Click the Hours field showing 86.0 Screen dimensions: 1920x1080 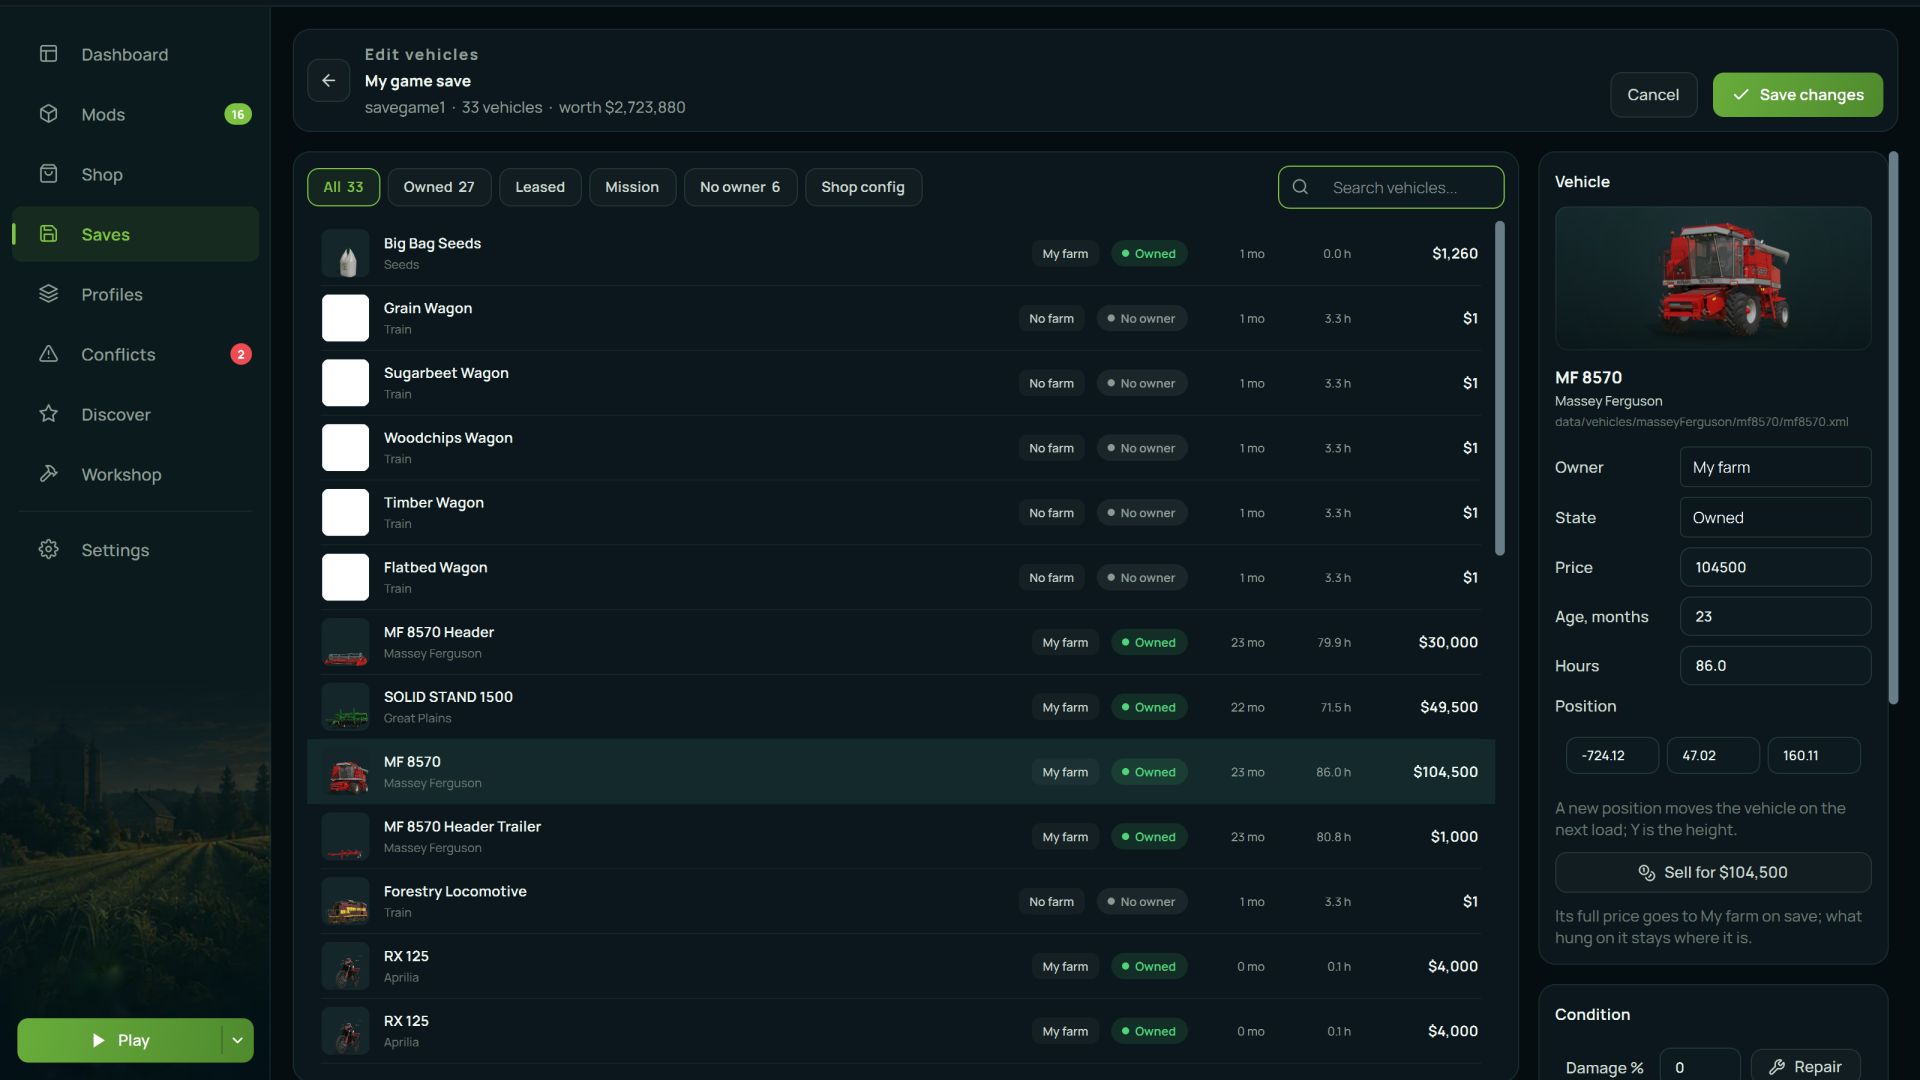tap(1775, 665)
